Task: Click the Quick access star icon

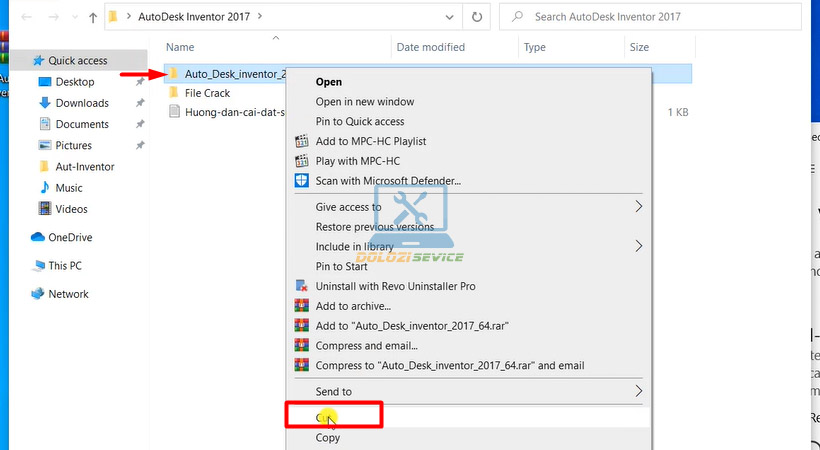Action: coord(38,60)
